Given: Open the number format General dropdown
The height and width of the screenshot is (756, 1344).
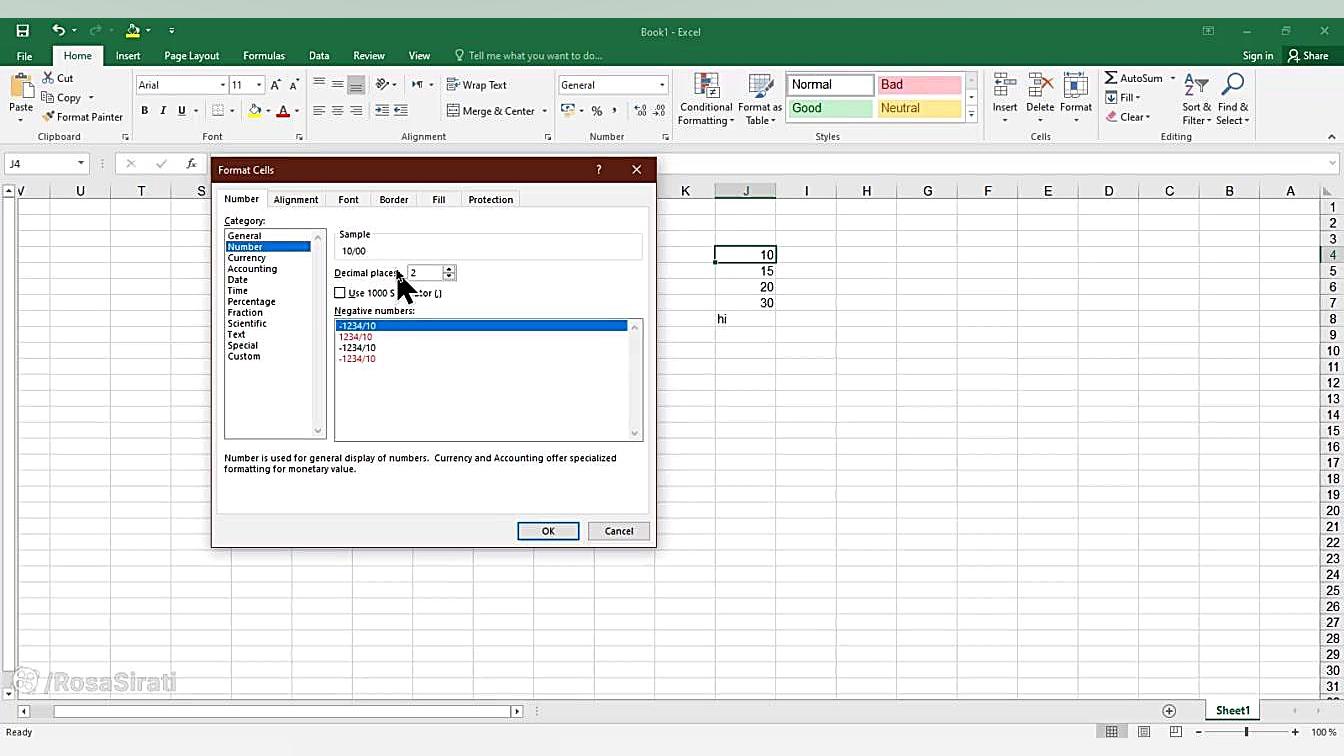Looking at the screenshot, I should click(x=661, y=85).
